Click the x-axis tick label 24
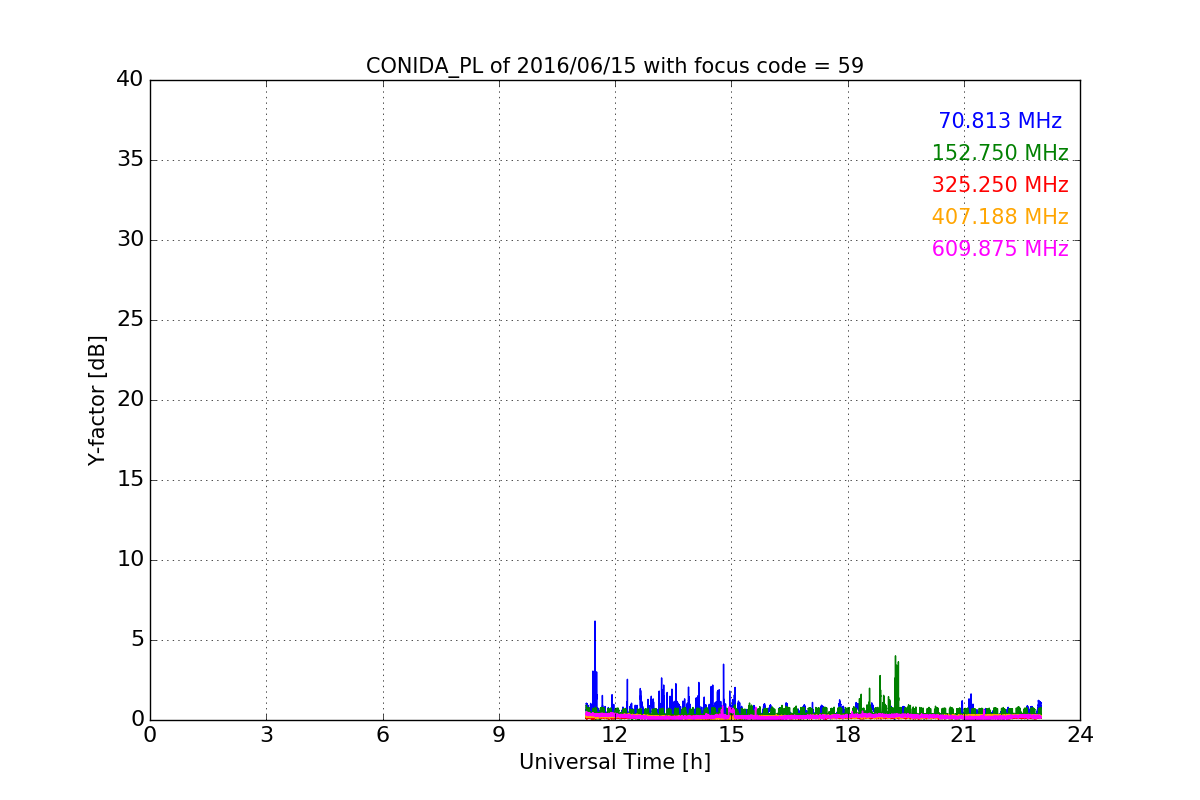 click(1080, 735)
